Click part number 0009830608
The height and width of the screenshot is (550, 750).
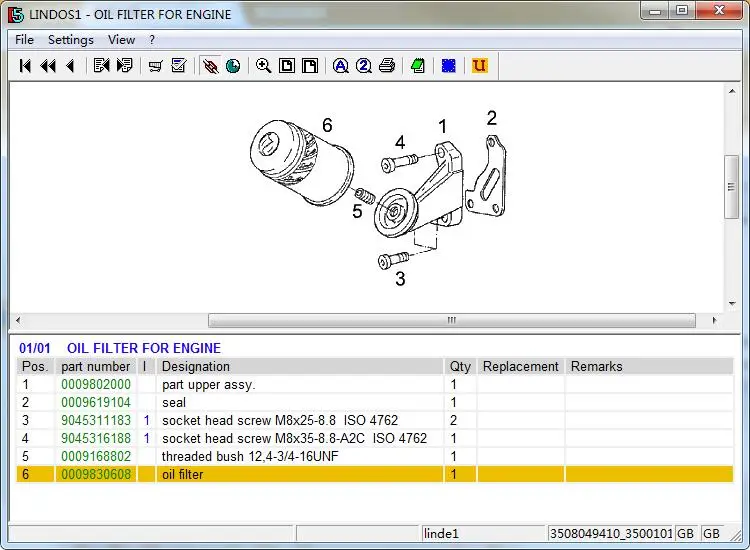click(x=96, y=474)
